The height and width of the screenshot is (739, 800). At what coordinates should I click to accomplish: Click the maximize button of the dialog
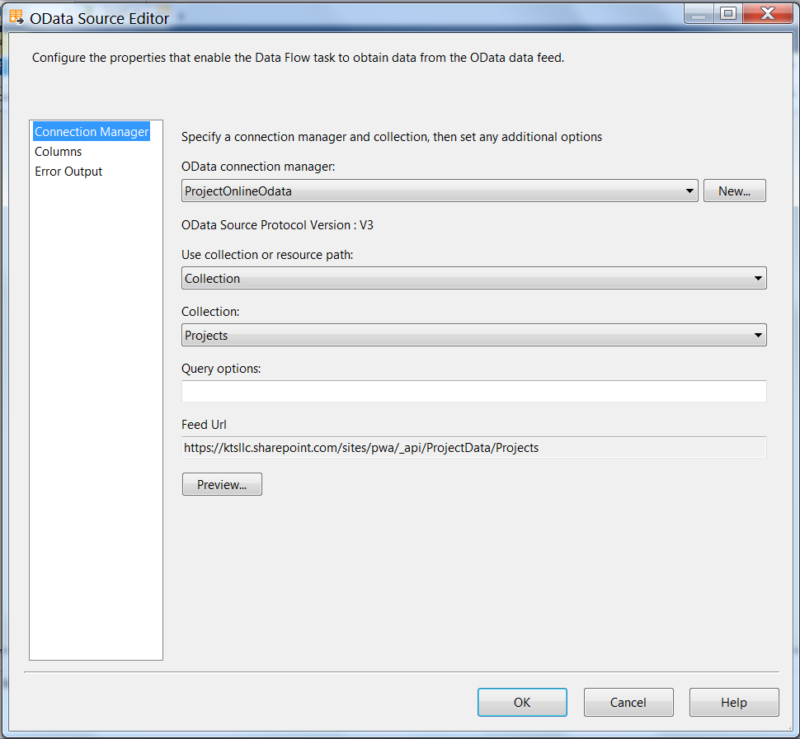727,13
